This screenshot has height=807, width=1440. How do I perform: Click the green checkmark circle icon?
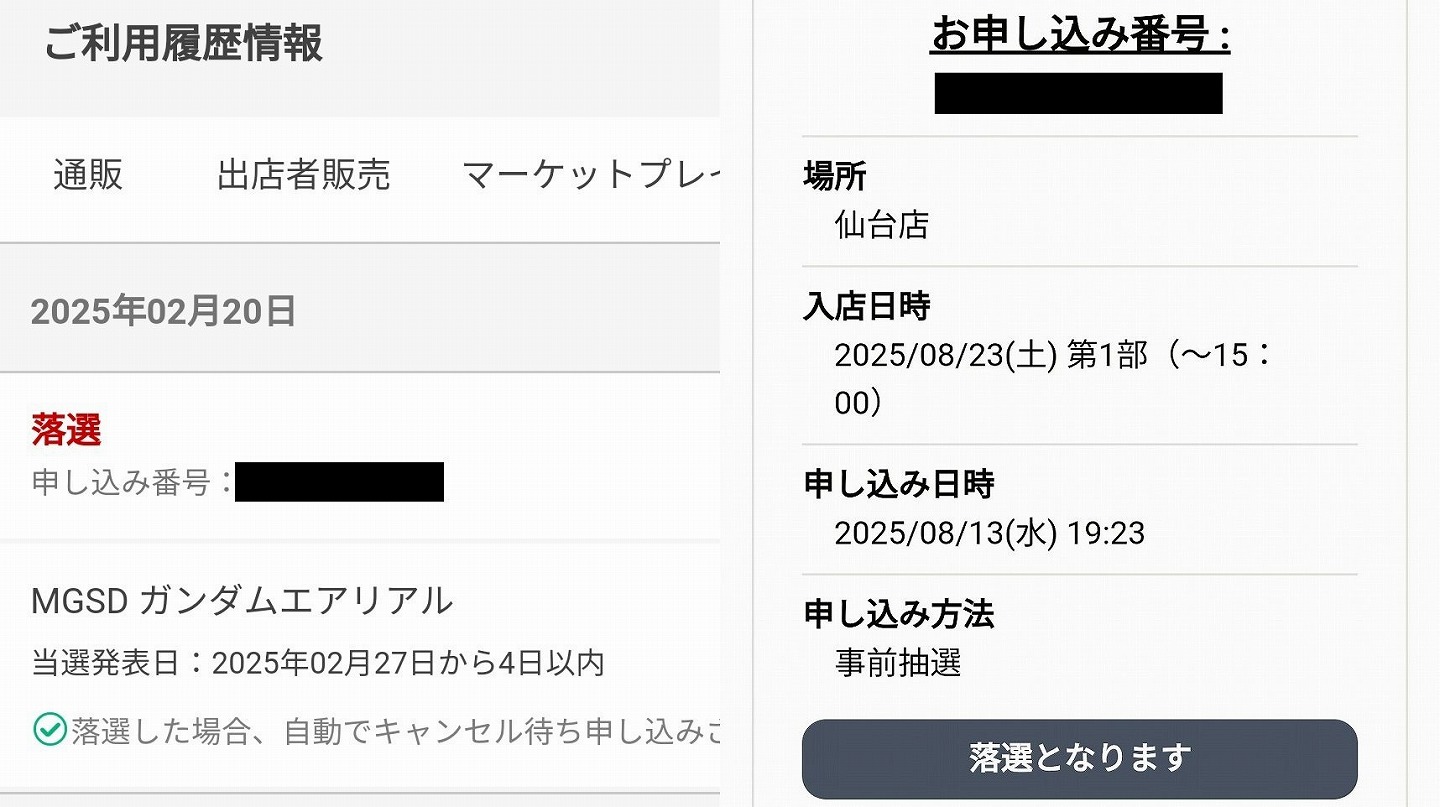click(x=49, y=730)
